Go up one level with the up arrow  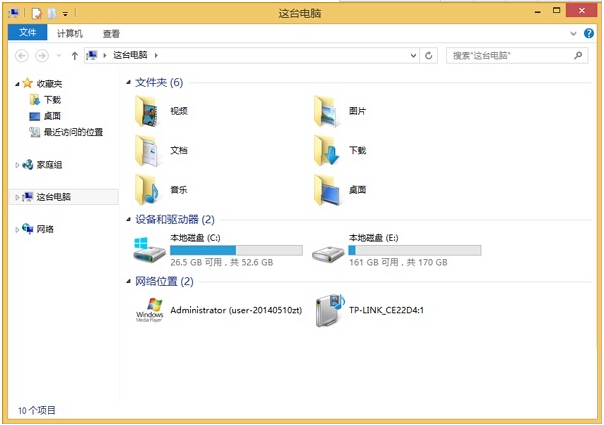(x=75, y=56)
